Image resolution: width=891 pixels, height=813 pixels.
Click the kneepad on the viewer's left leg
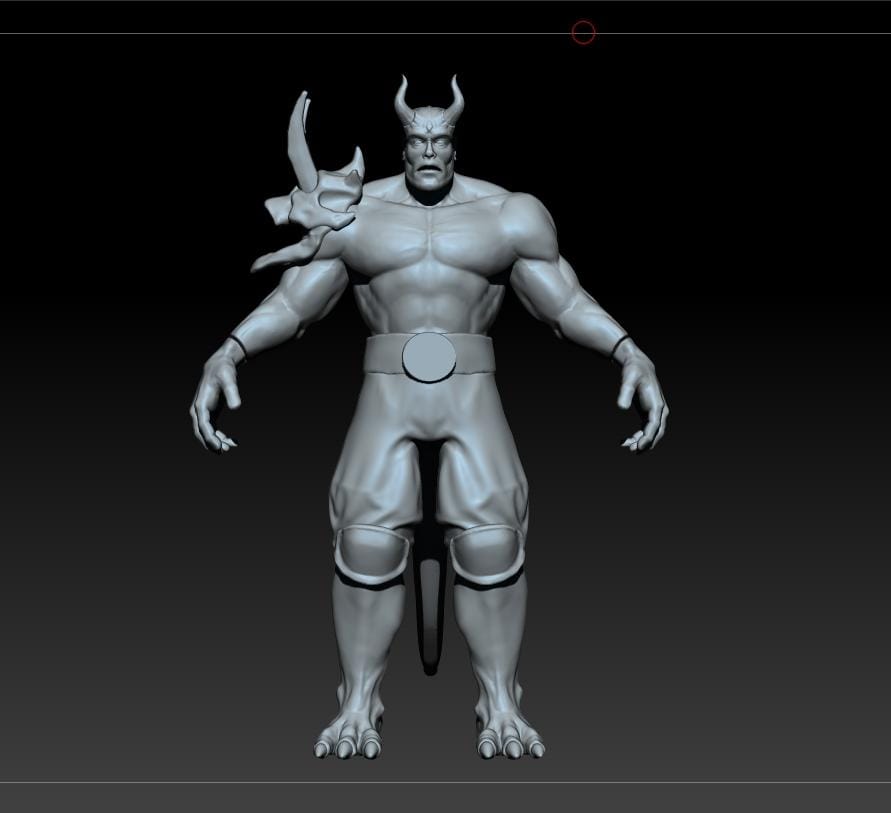click(x=372, y=555)
